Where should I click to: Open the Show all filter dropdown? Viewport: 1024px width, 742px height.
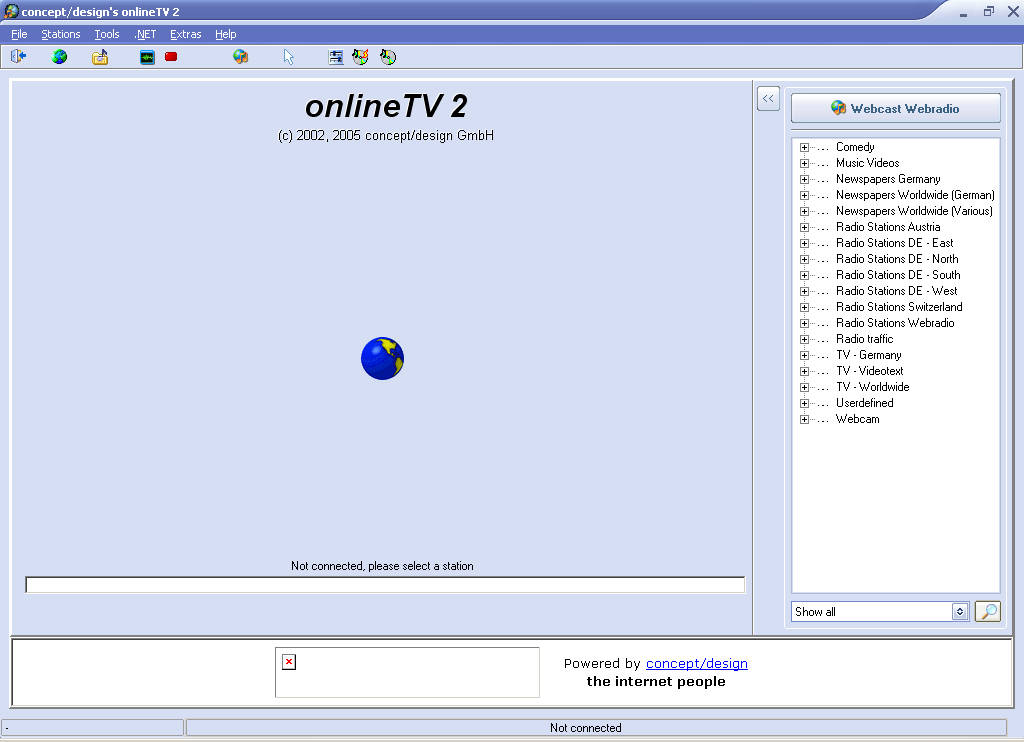point(960,611)
